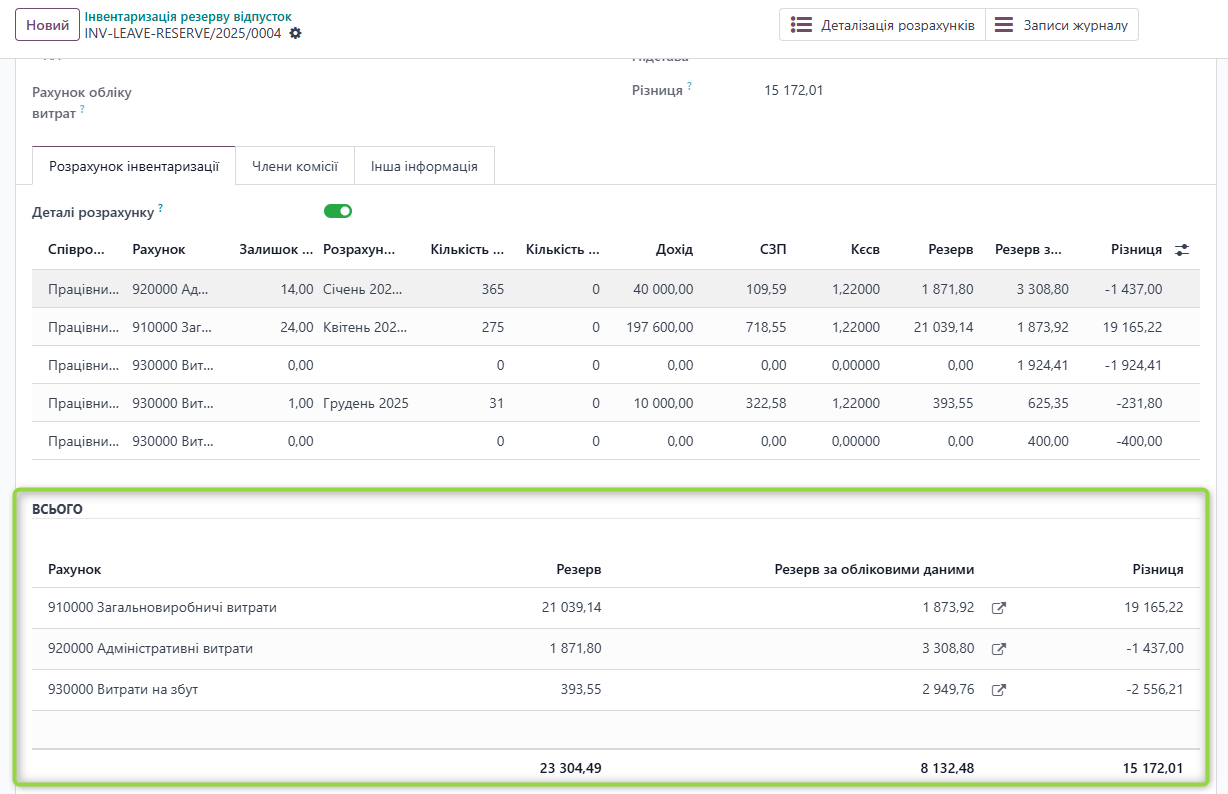Open external link for 910000 Загальновиробничі витрати
The image size is (1228, 794).
tap(998, 608)
